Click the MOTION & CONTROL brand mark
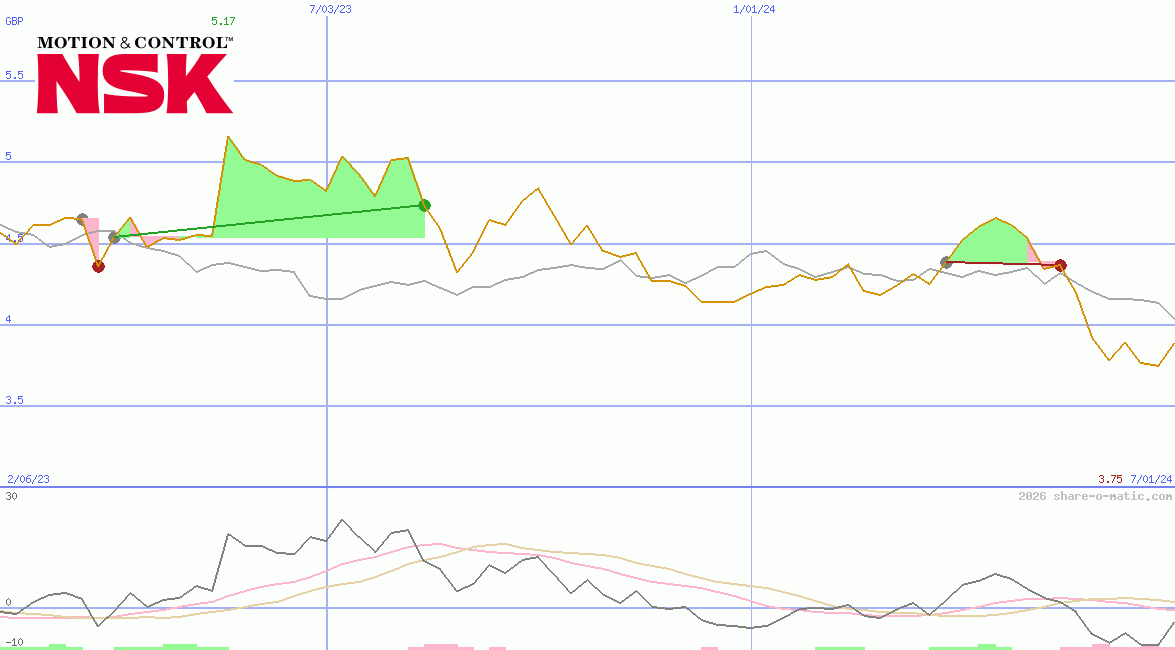This screenshot has height=650, width=1175. pos(135,43)
